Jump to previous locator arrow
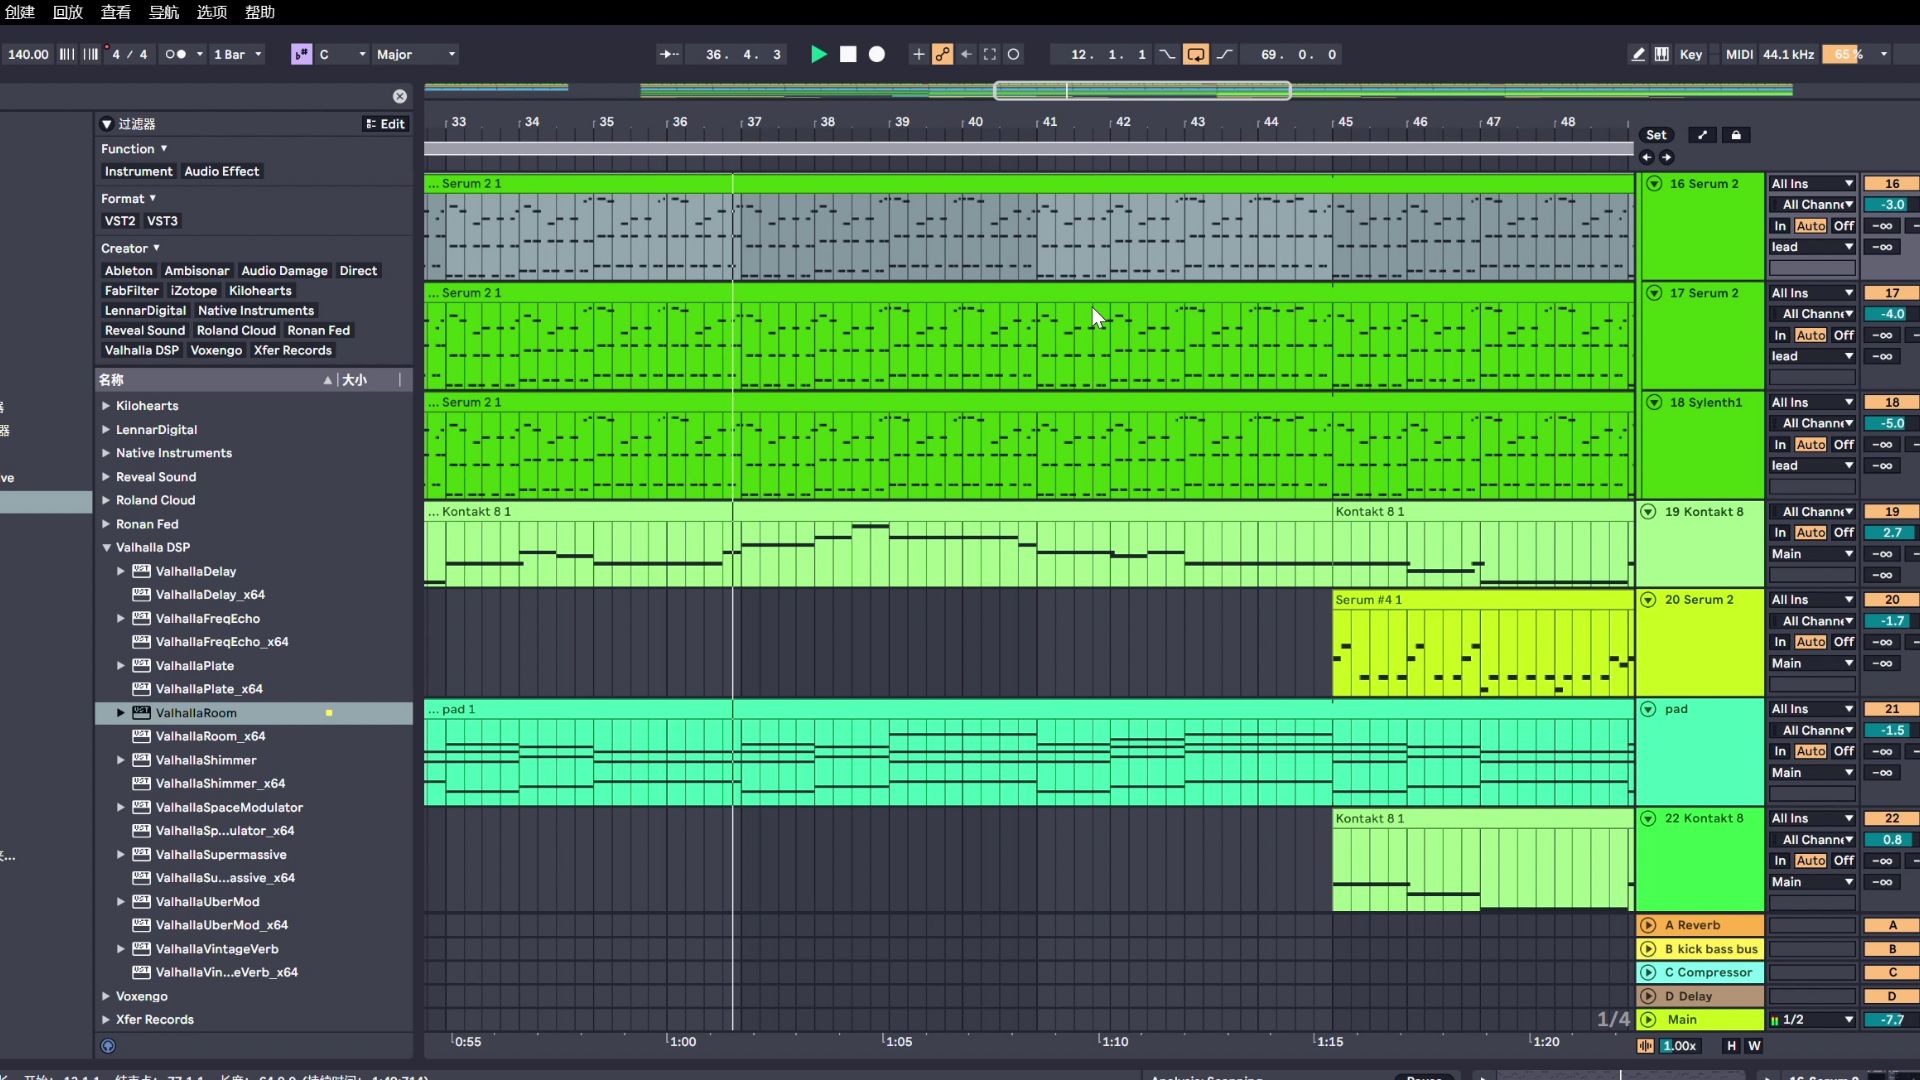 (1647, 157)
